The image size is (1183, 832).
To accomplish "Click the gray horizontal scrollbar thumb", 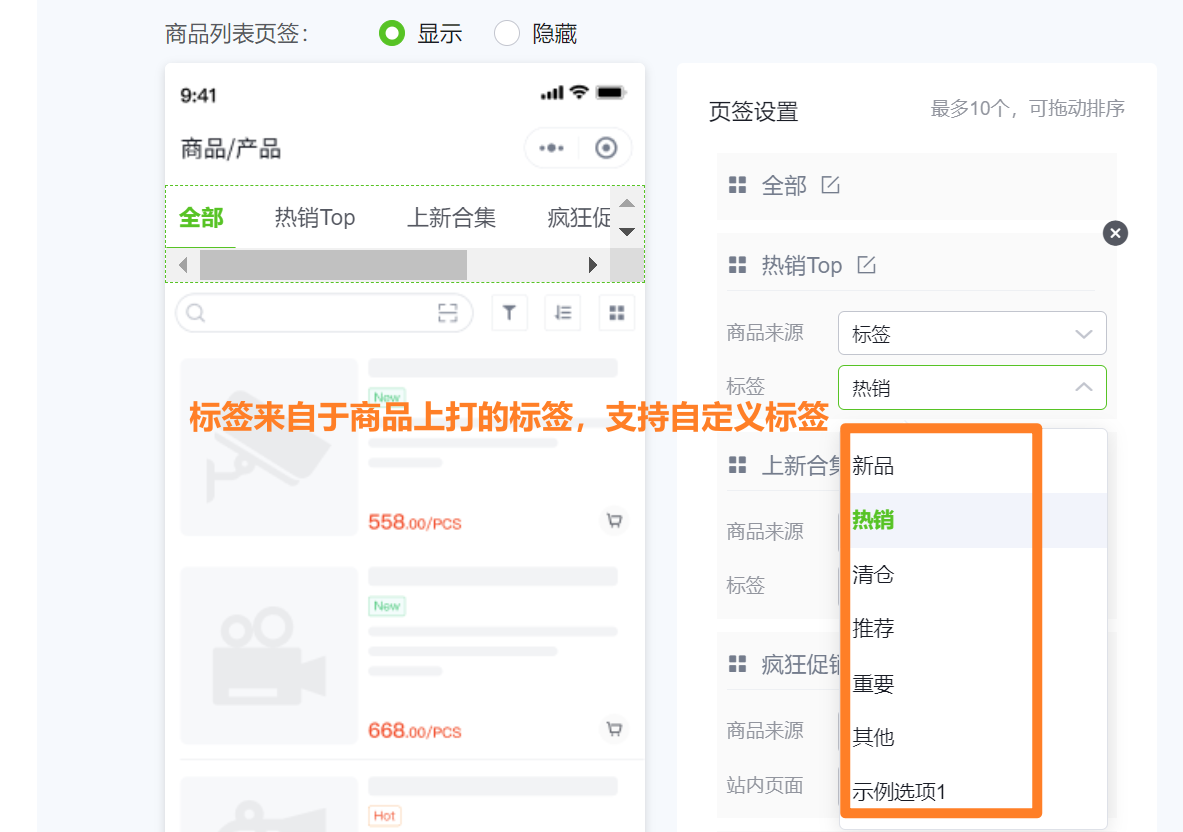I will 333,266.
